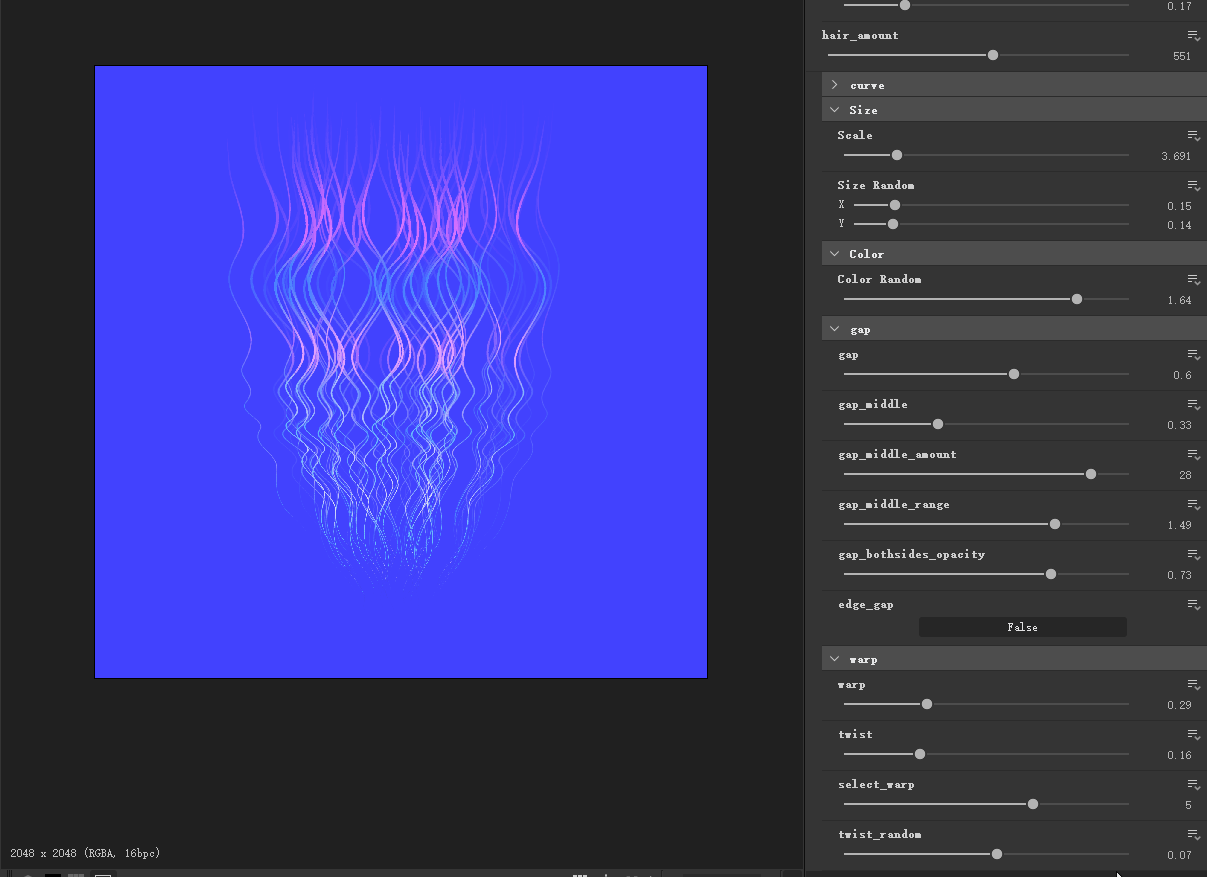Click the gap_middle_range value field 1.49
The image size is (1207, 877).
click(x=1179, y=526)
